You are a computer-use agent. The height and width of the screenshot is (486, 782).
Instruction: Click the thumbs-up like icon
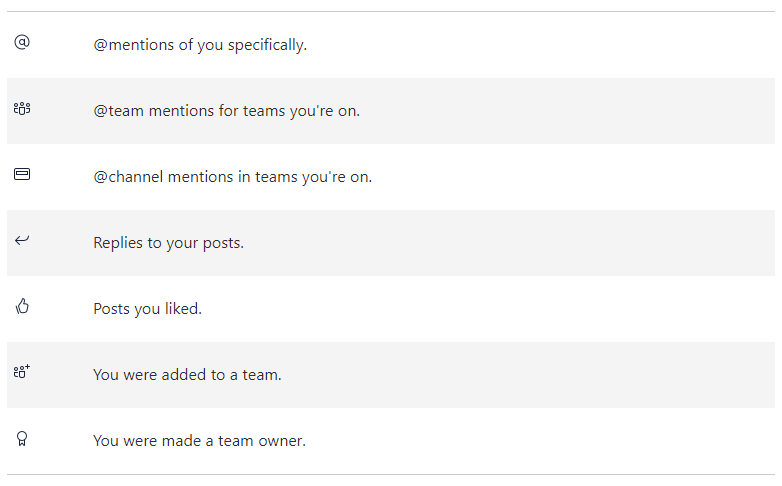coord(22,306)
